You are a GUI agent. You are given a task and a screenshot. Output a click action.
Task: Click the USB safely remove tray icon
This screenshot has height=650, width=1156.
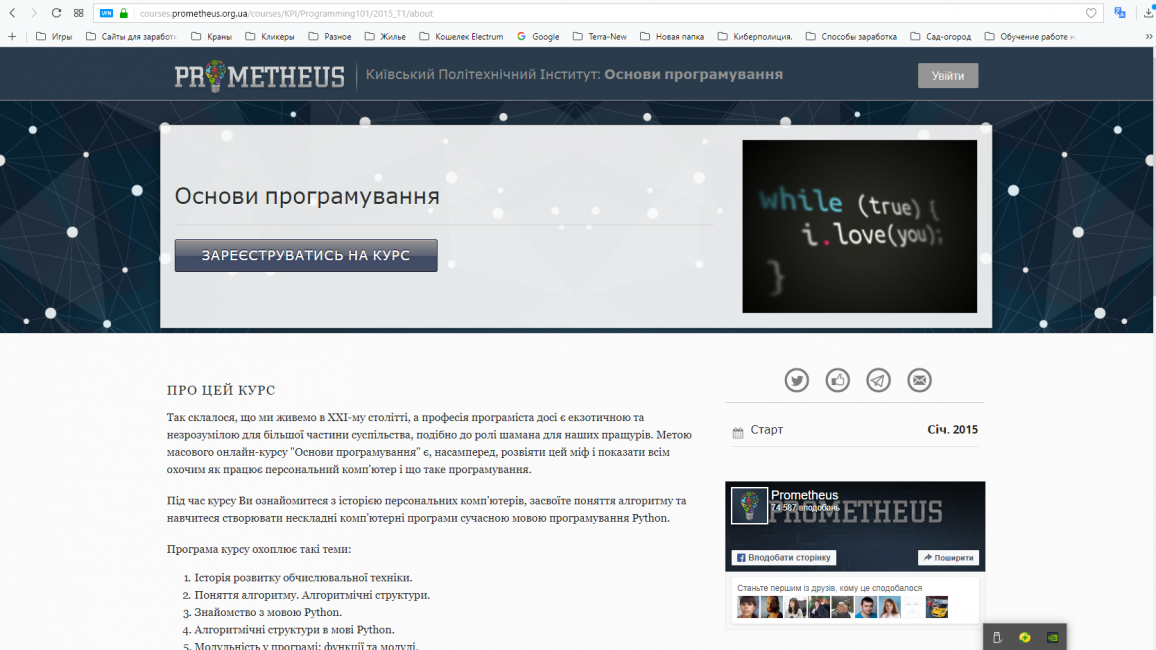[x=997, y=637]
